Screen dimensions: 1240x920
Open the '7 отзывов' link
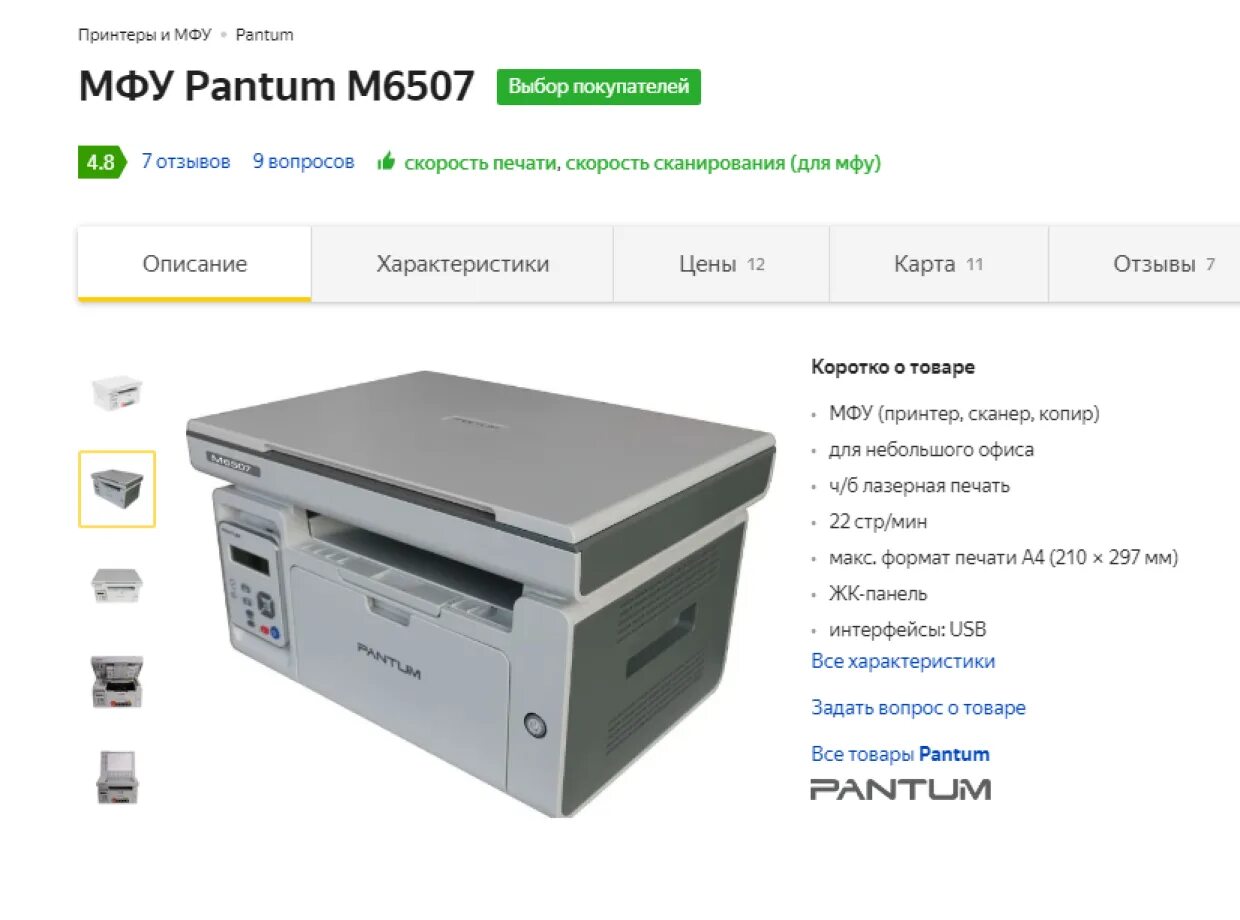point(186,161)
